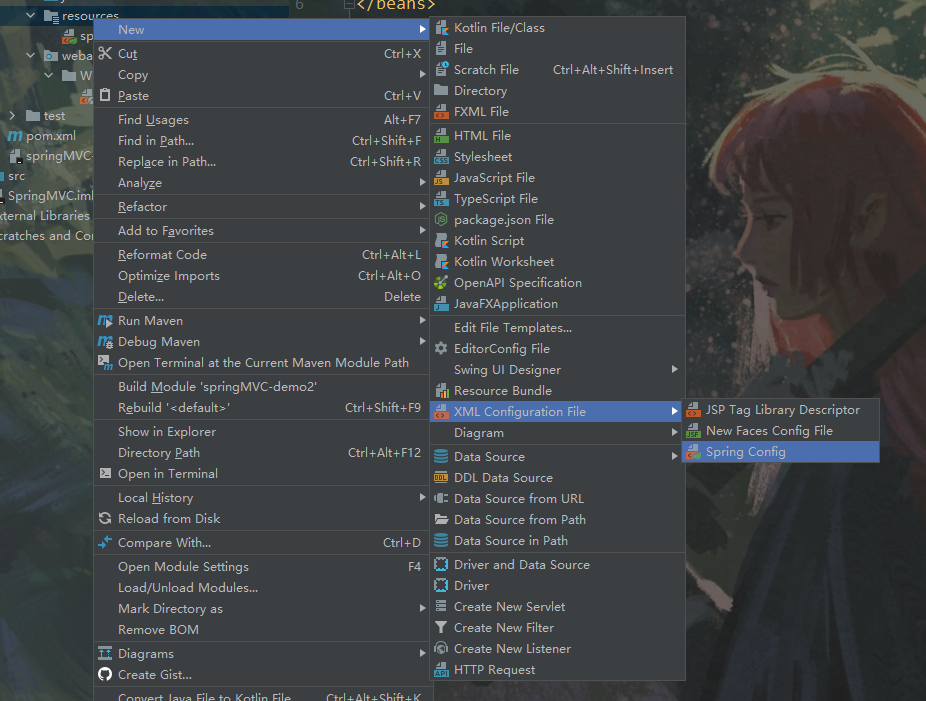
Task: Select Reformat Code menu entry
Action: pos(261,255)
